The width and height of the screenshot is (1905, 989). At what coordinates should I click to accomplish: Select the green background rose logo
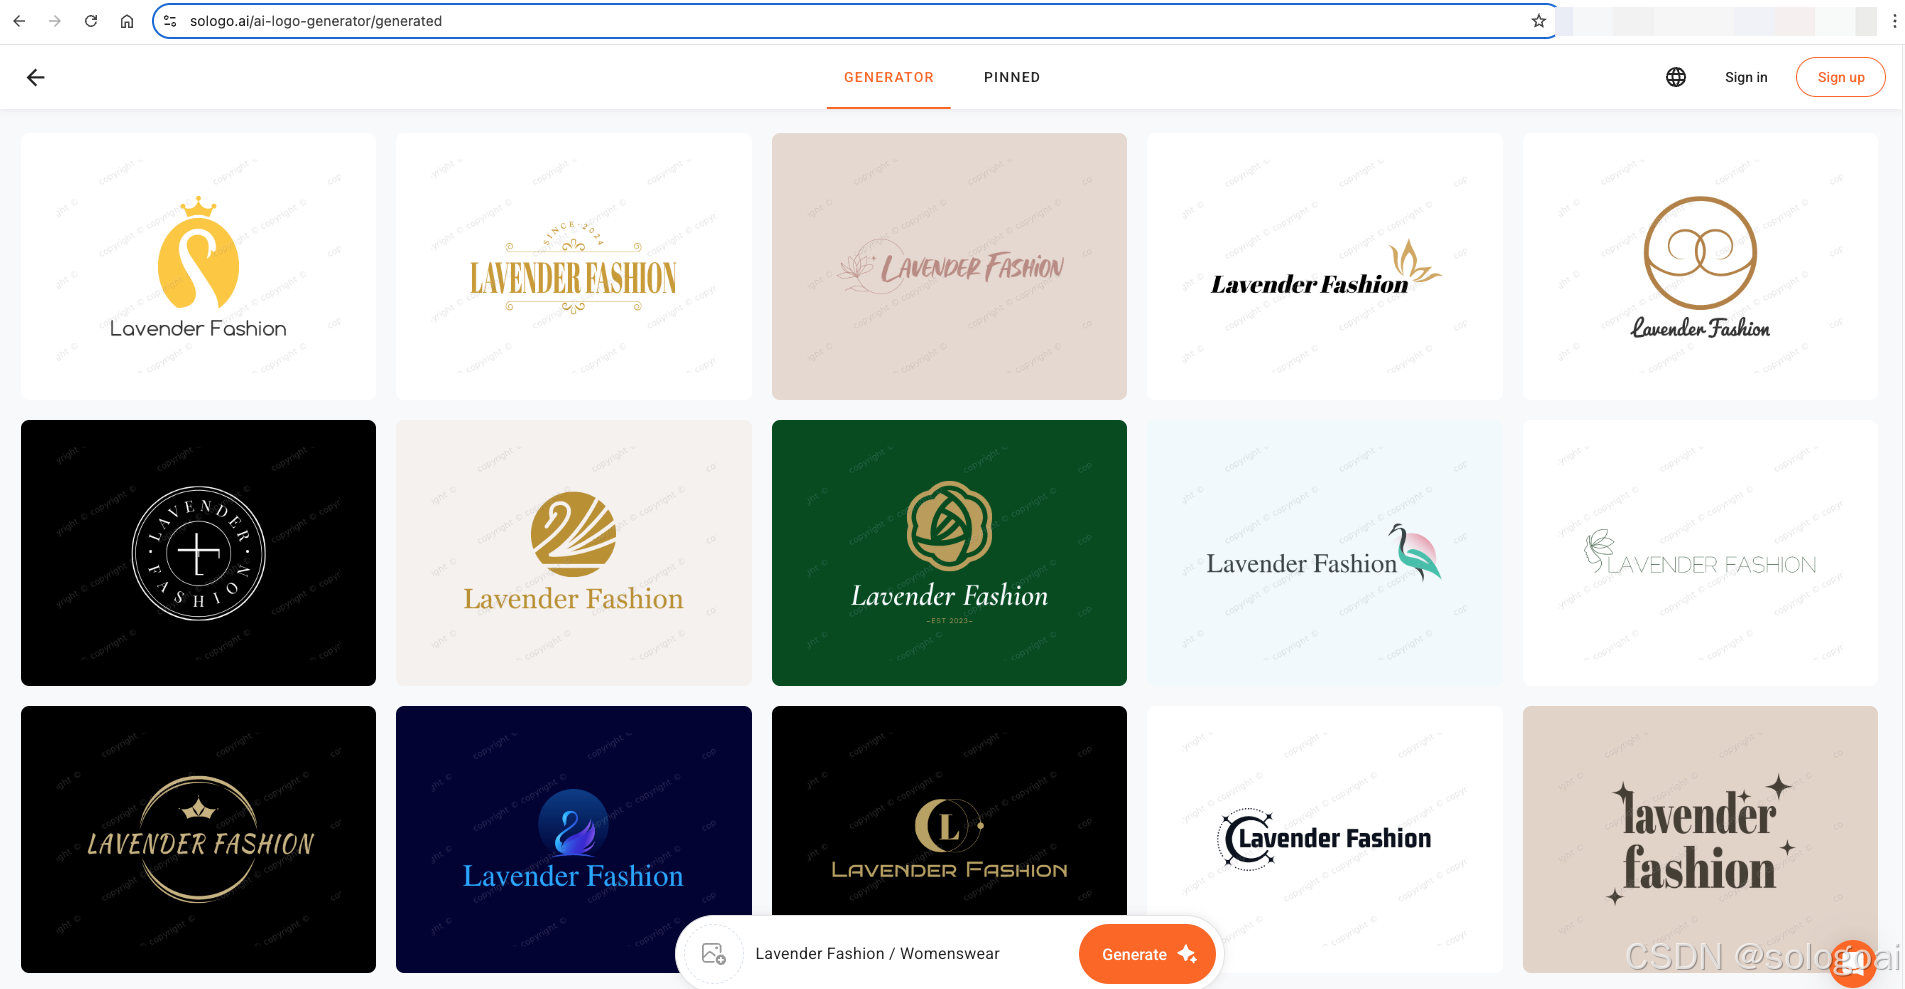click(x=949, y=553)
